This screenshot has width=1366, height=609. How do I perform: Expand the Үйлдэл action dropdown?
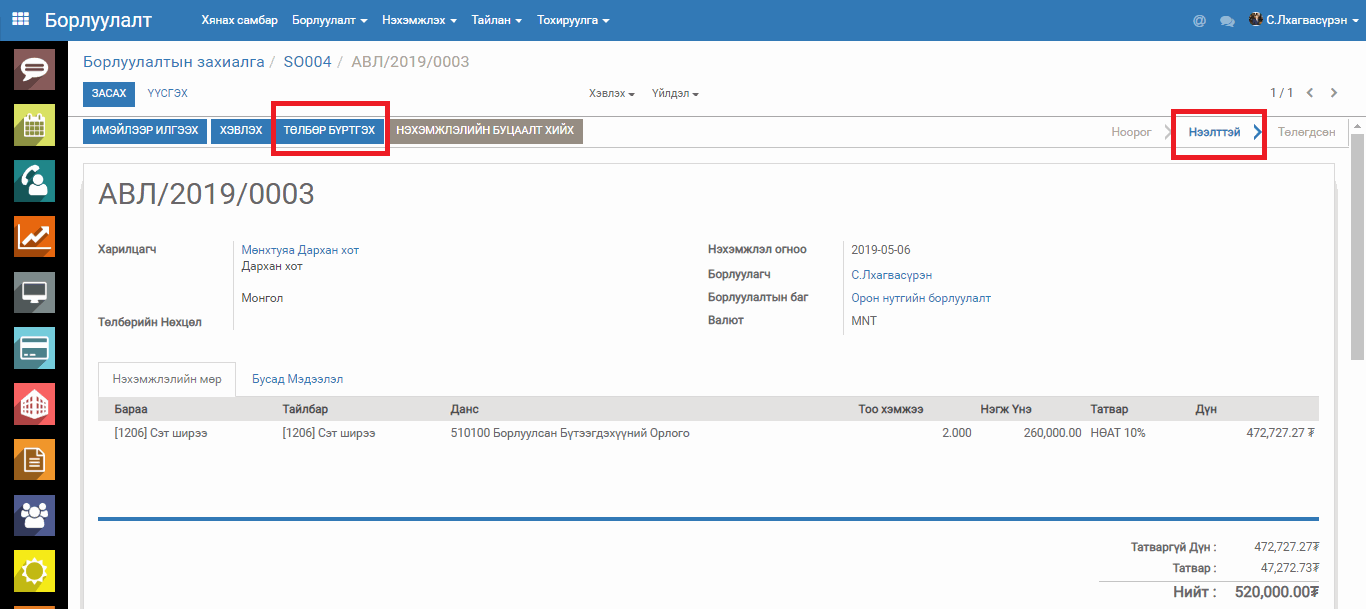675,93
